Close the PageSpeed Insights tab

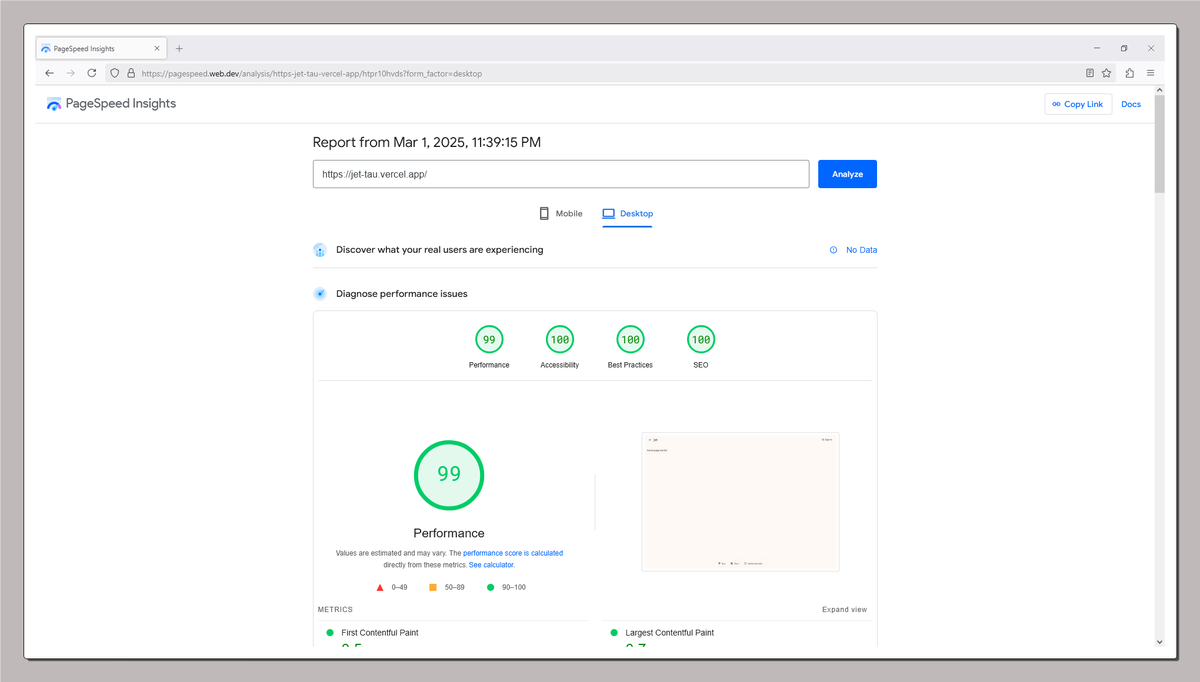(158, 48)
